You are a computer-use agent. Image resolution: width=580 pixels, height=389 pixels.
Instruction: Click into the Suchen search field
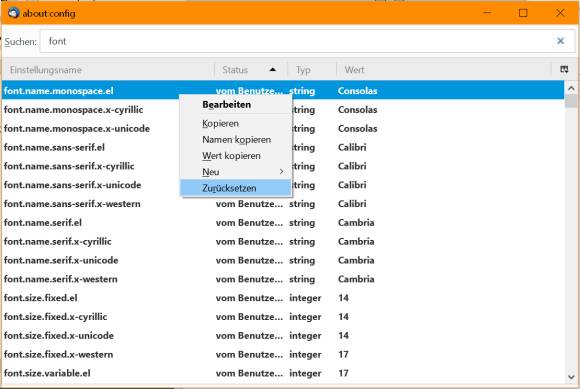tap(296, 41)
